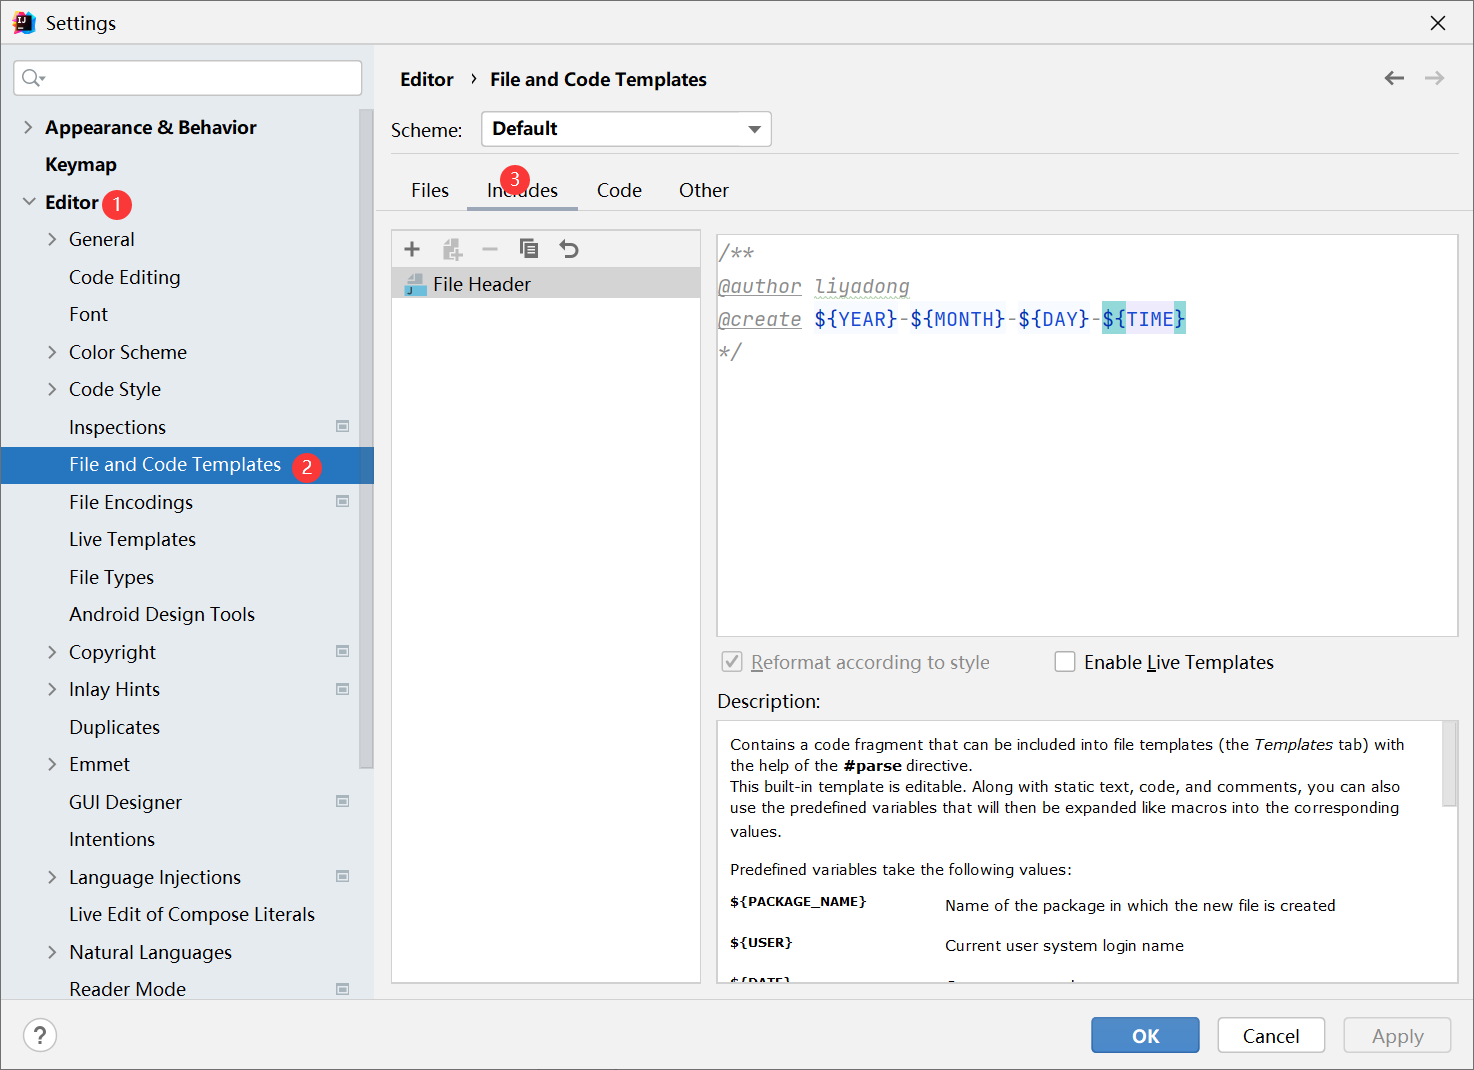Open the Scheme Default dropdown
This screenshot has width=1474, height=1070.
626,129
